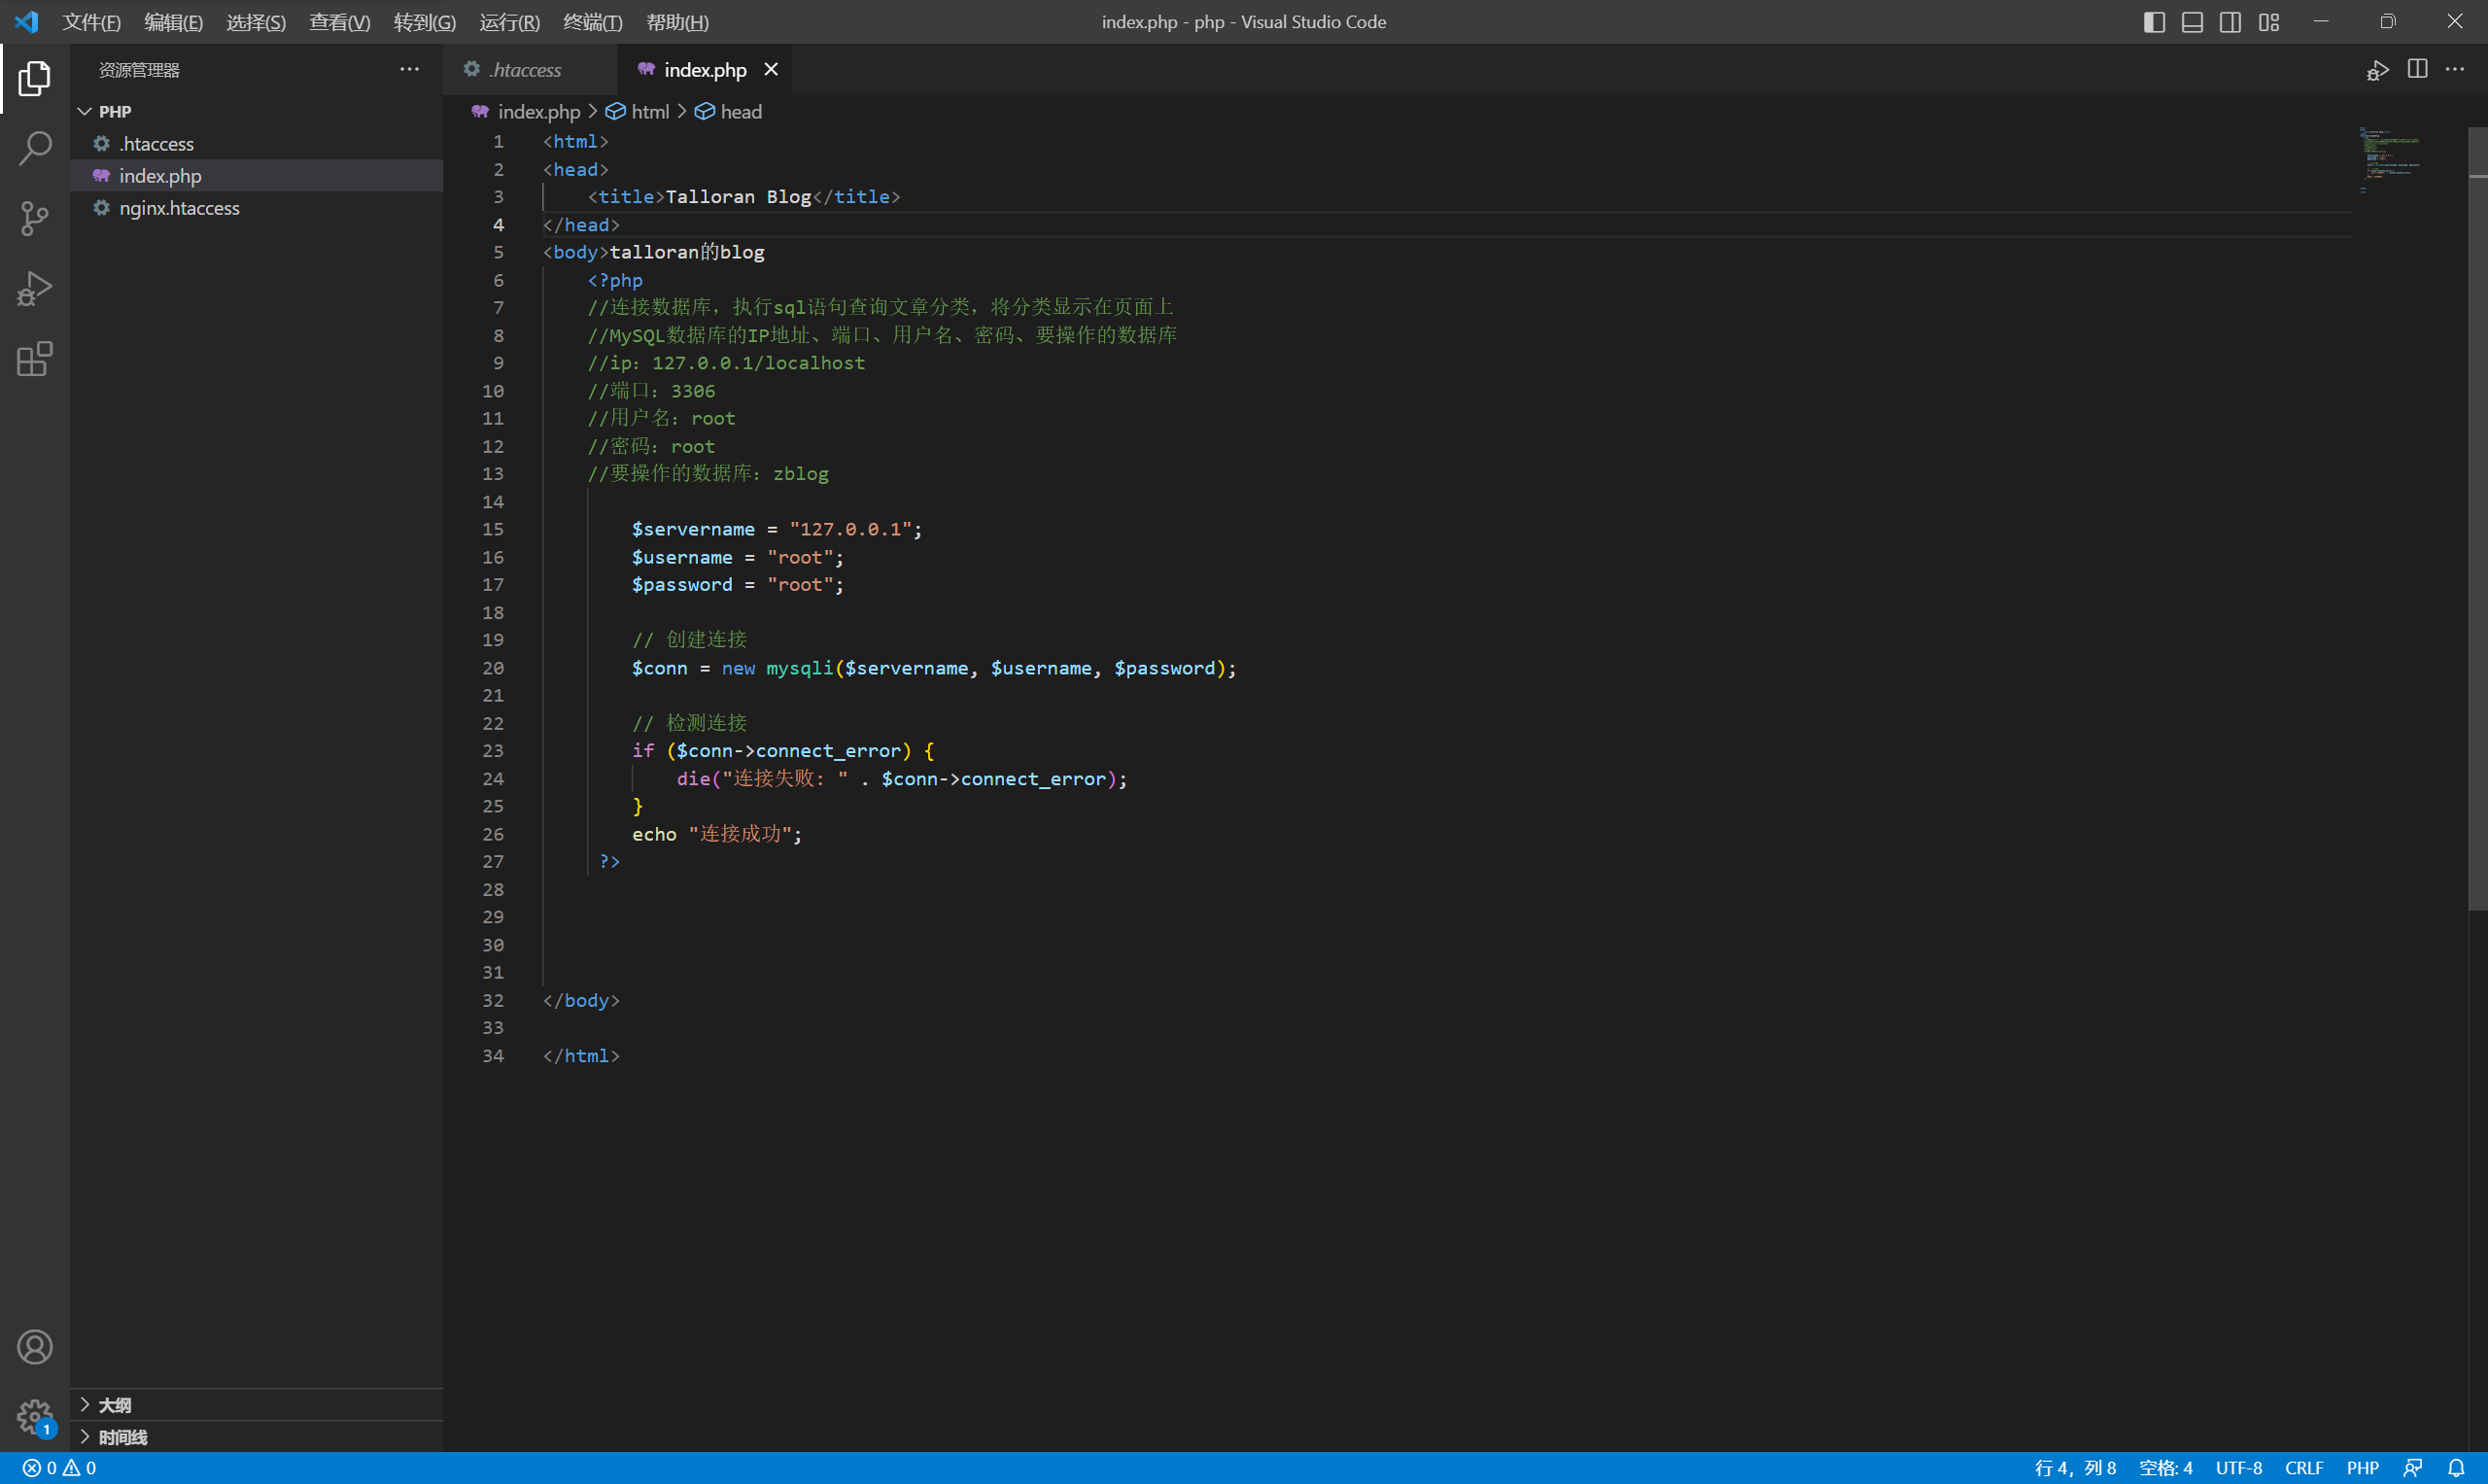Open the Manage gear icon
This screenshot has height=1484, width=2488.
point(34,1415)
